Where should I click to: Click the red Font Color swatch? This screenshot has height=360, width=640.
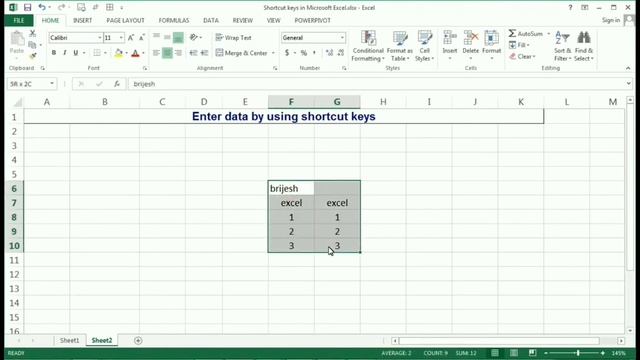[x=135, y=53]
